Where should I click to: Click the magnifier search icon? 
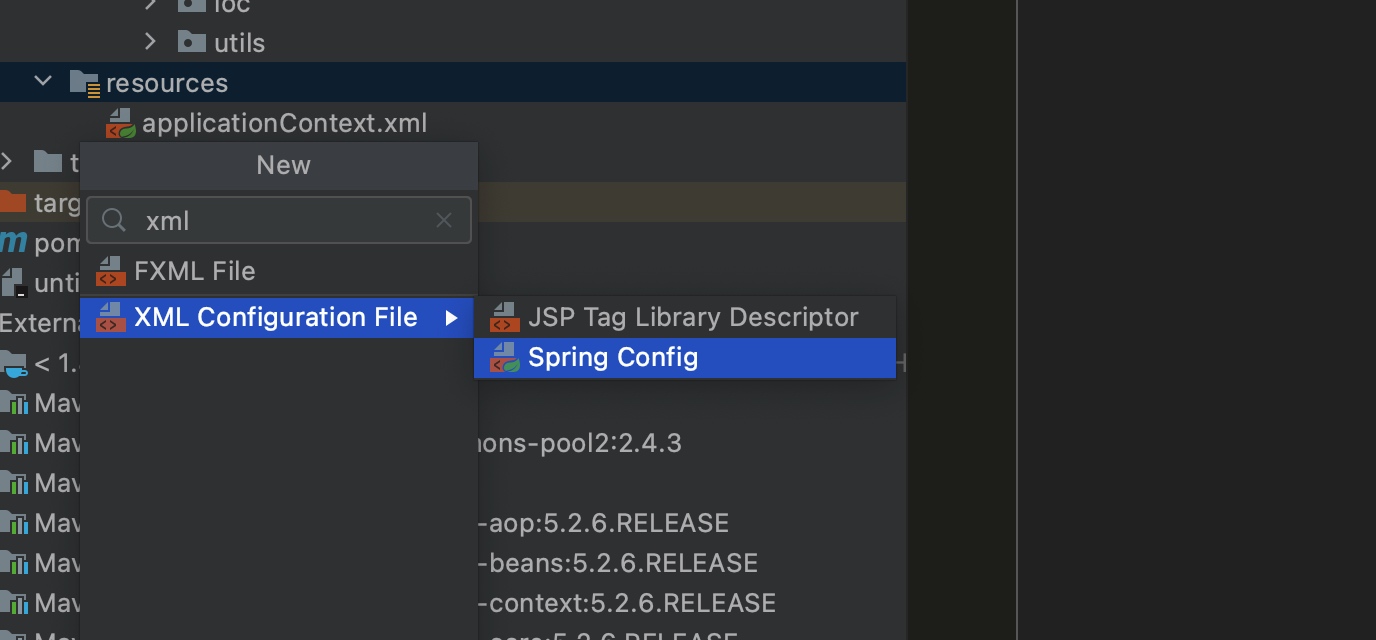pos(114,221)
